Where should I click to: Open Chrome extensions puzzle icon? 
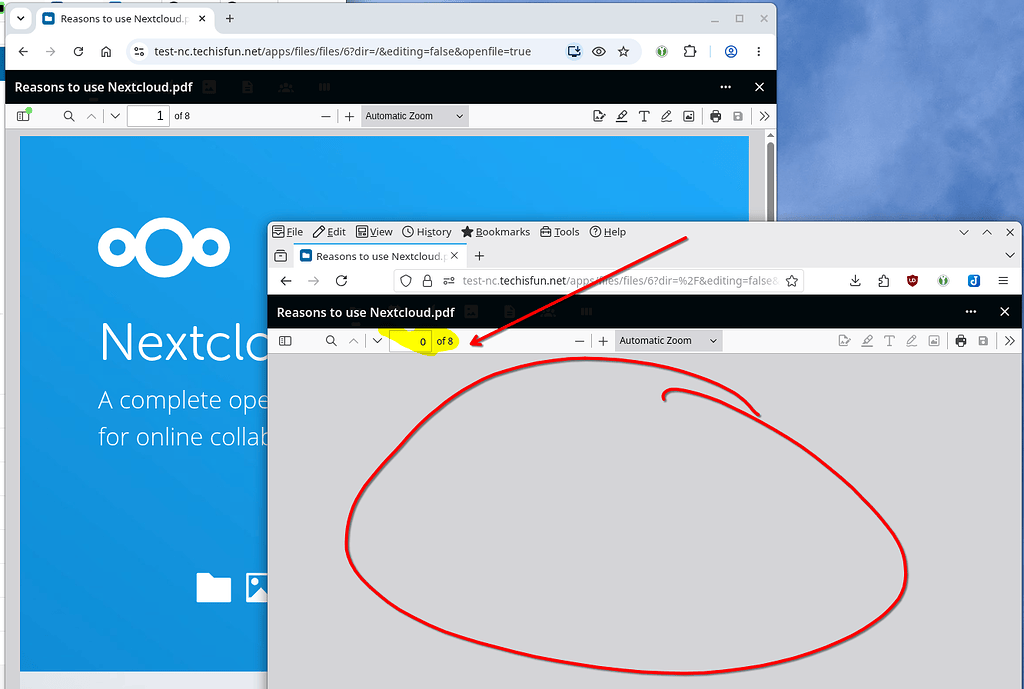click(x=690, y=52)
